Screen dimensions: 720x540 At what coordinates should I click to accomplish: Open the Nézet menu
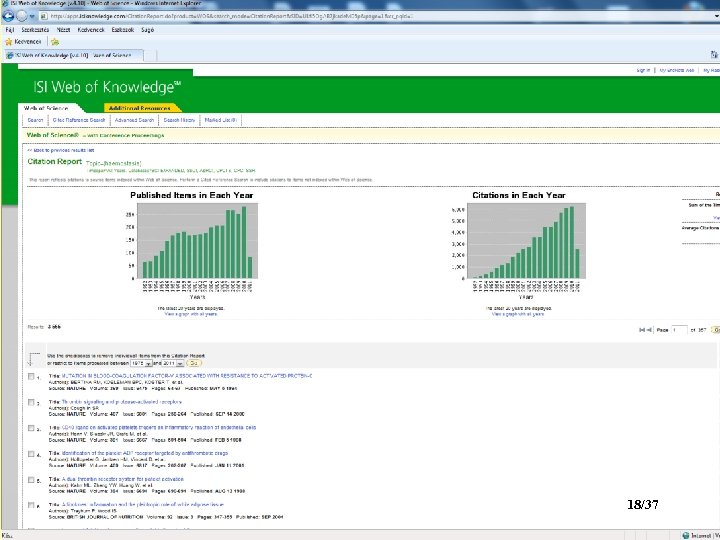click(x=63, y=30)
